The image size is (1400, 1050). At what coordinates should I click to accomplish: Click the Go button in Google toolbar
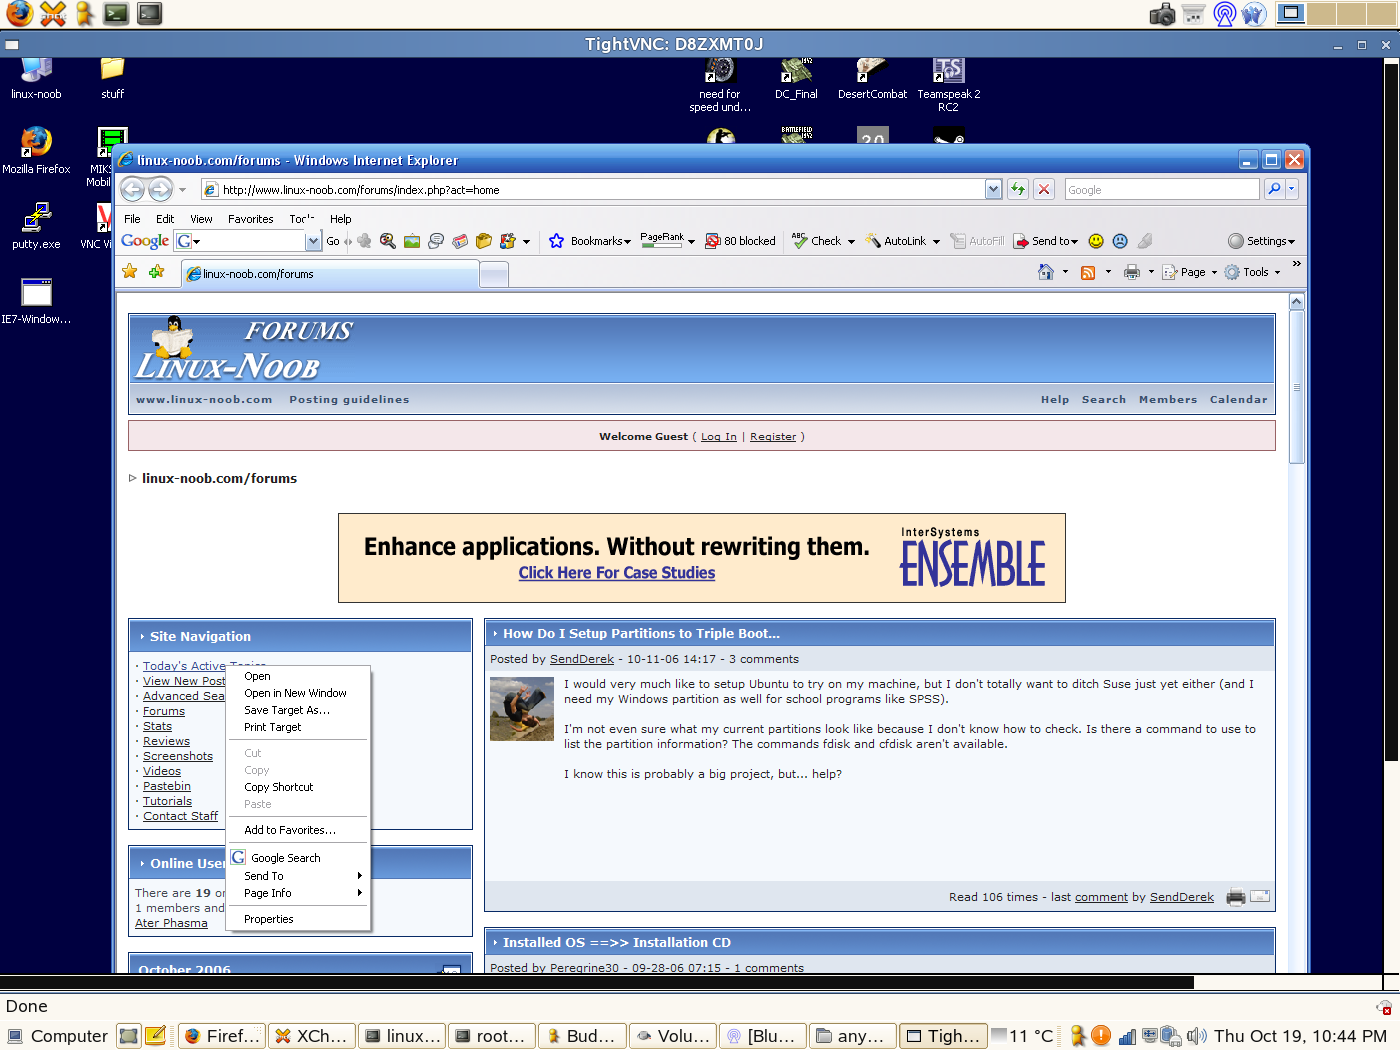click(x=333, y=241)
